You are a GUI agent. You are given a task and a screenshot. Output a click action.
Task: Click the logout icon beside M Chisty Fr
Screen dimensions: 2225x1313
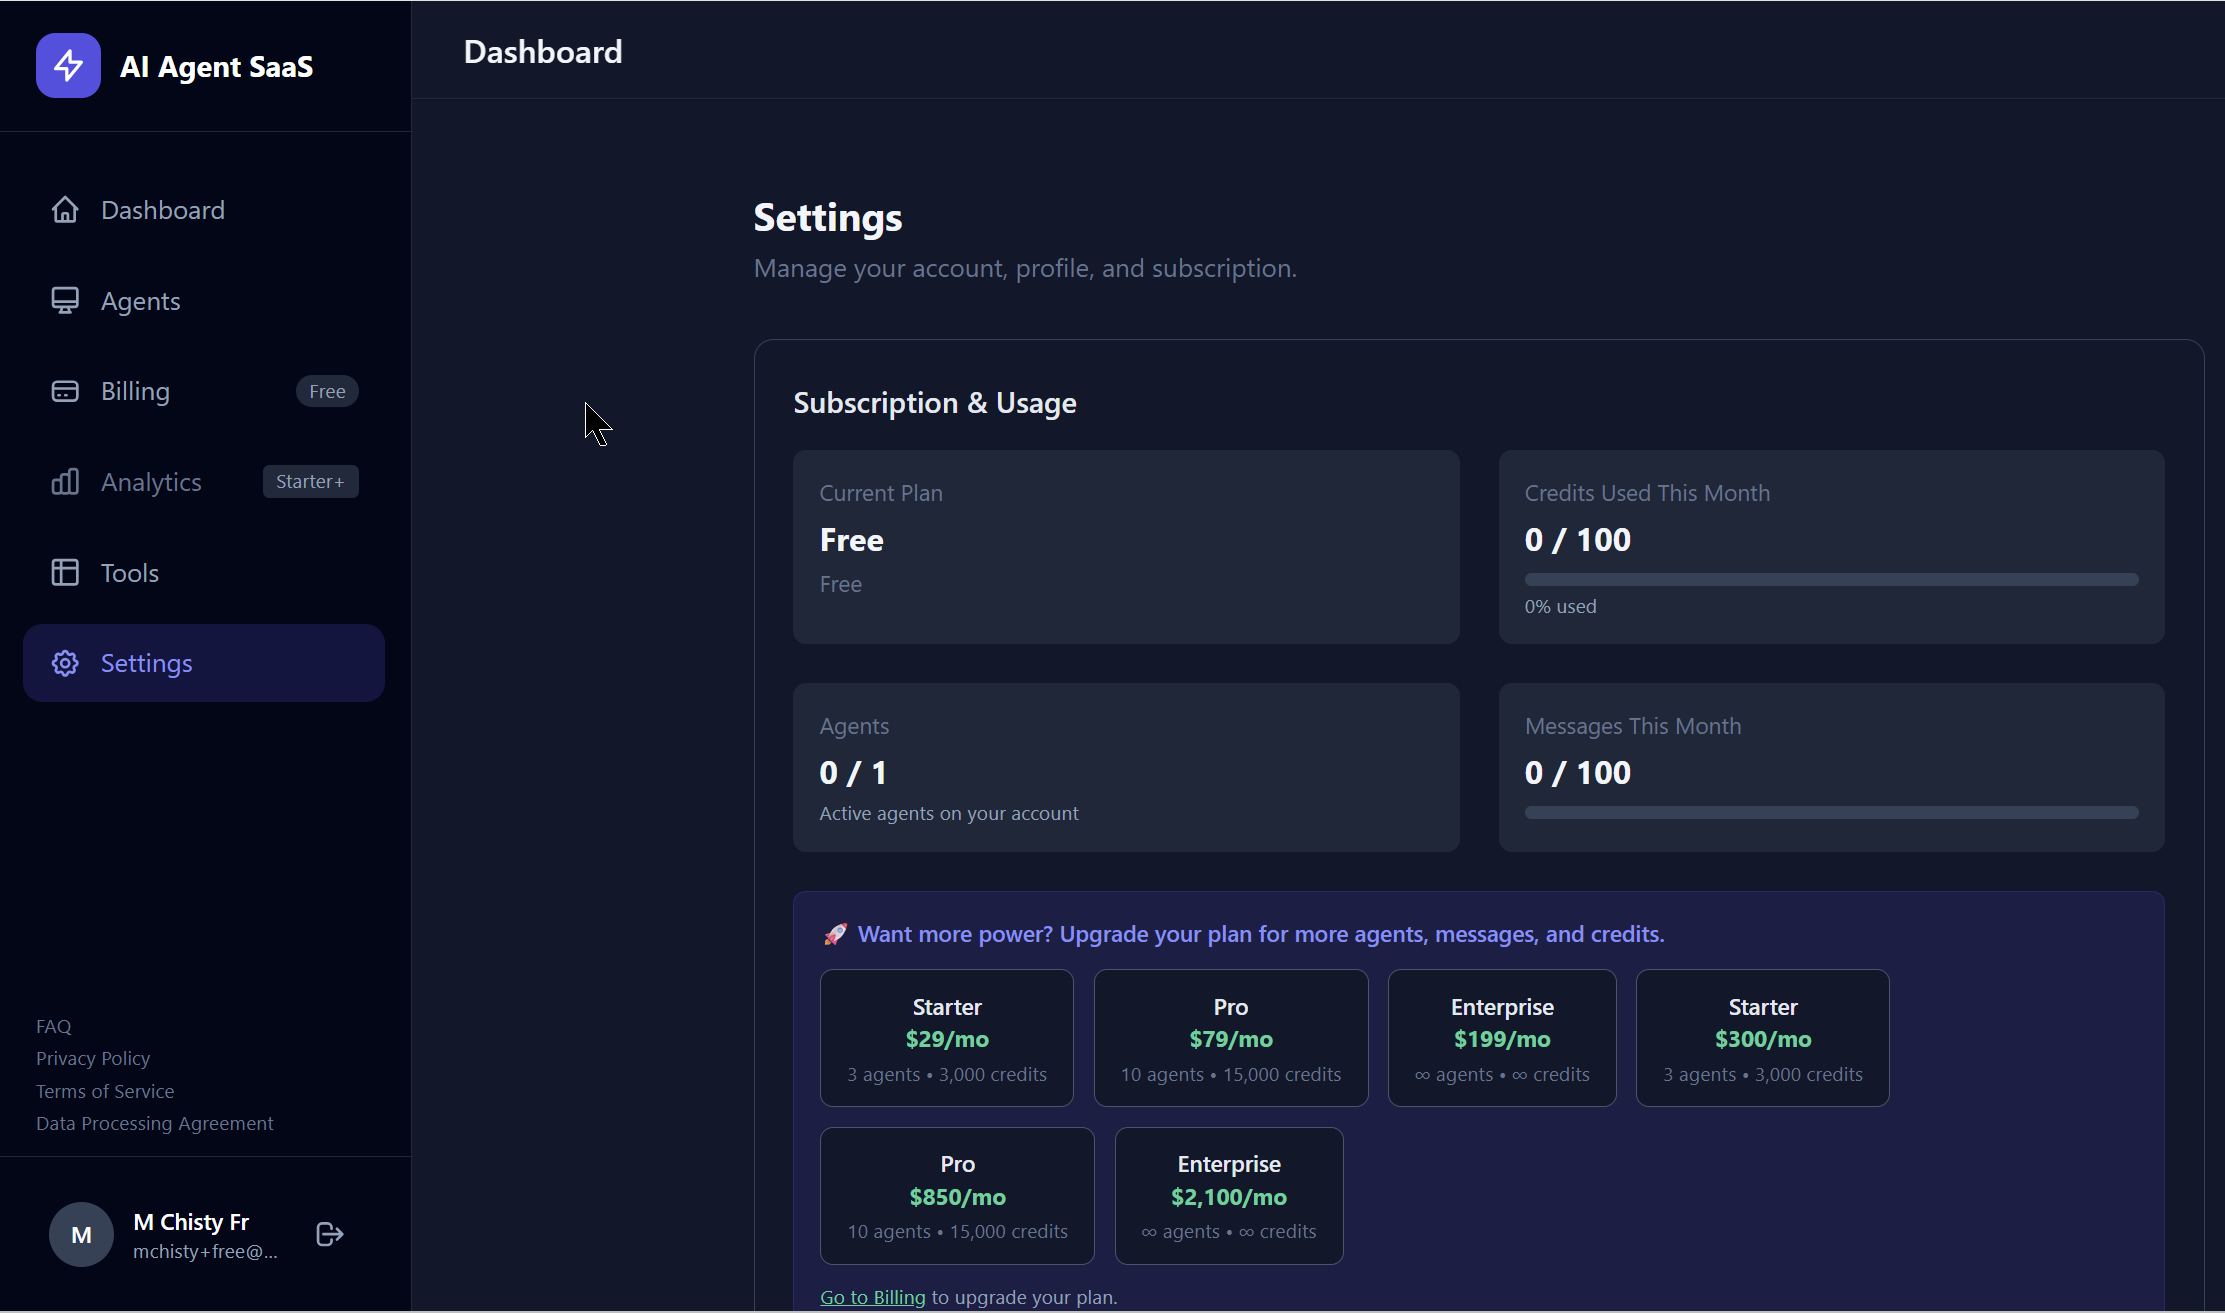(328, 1234)
